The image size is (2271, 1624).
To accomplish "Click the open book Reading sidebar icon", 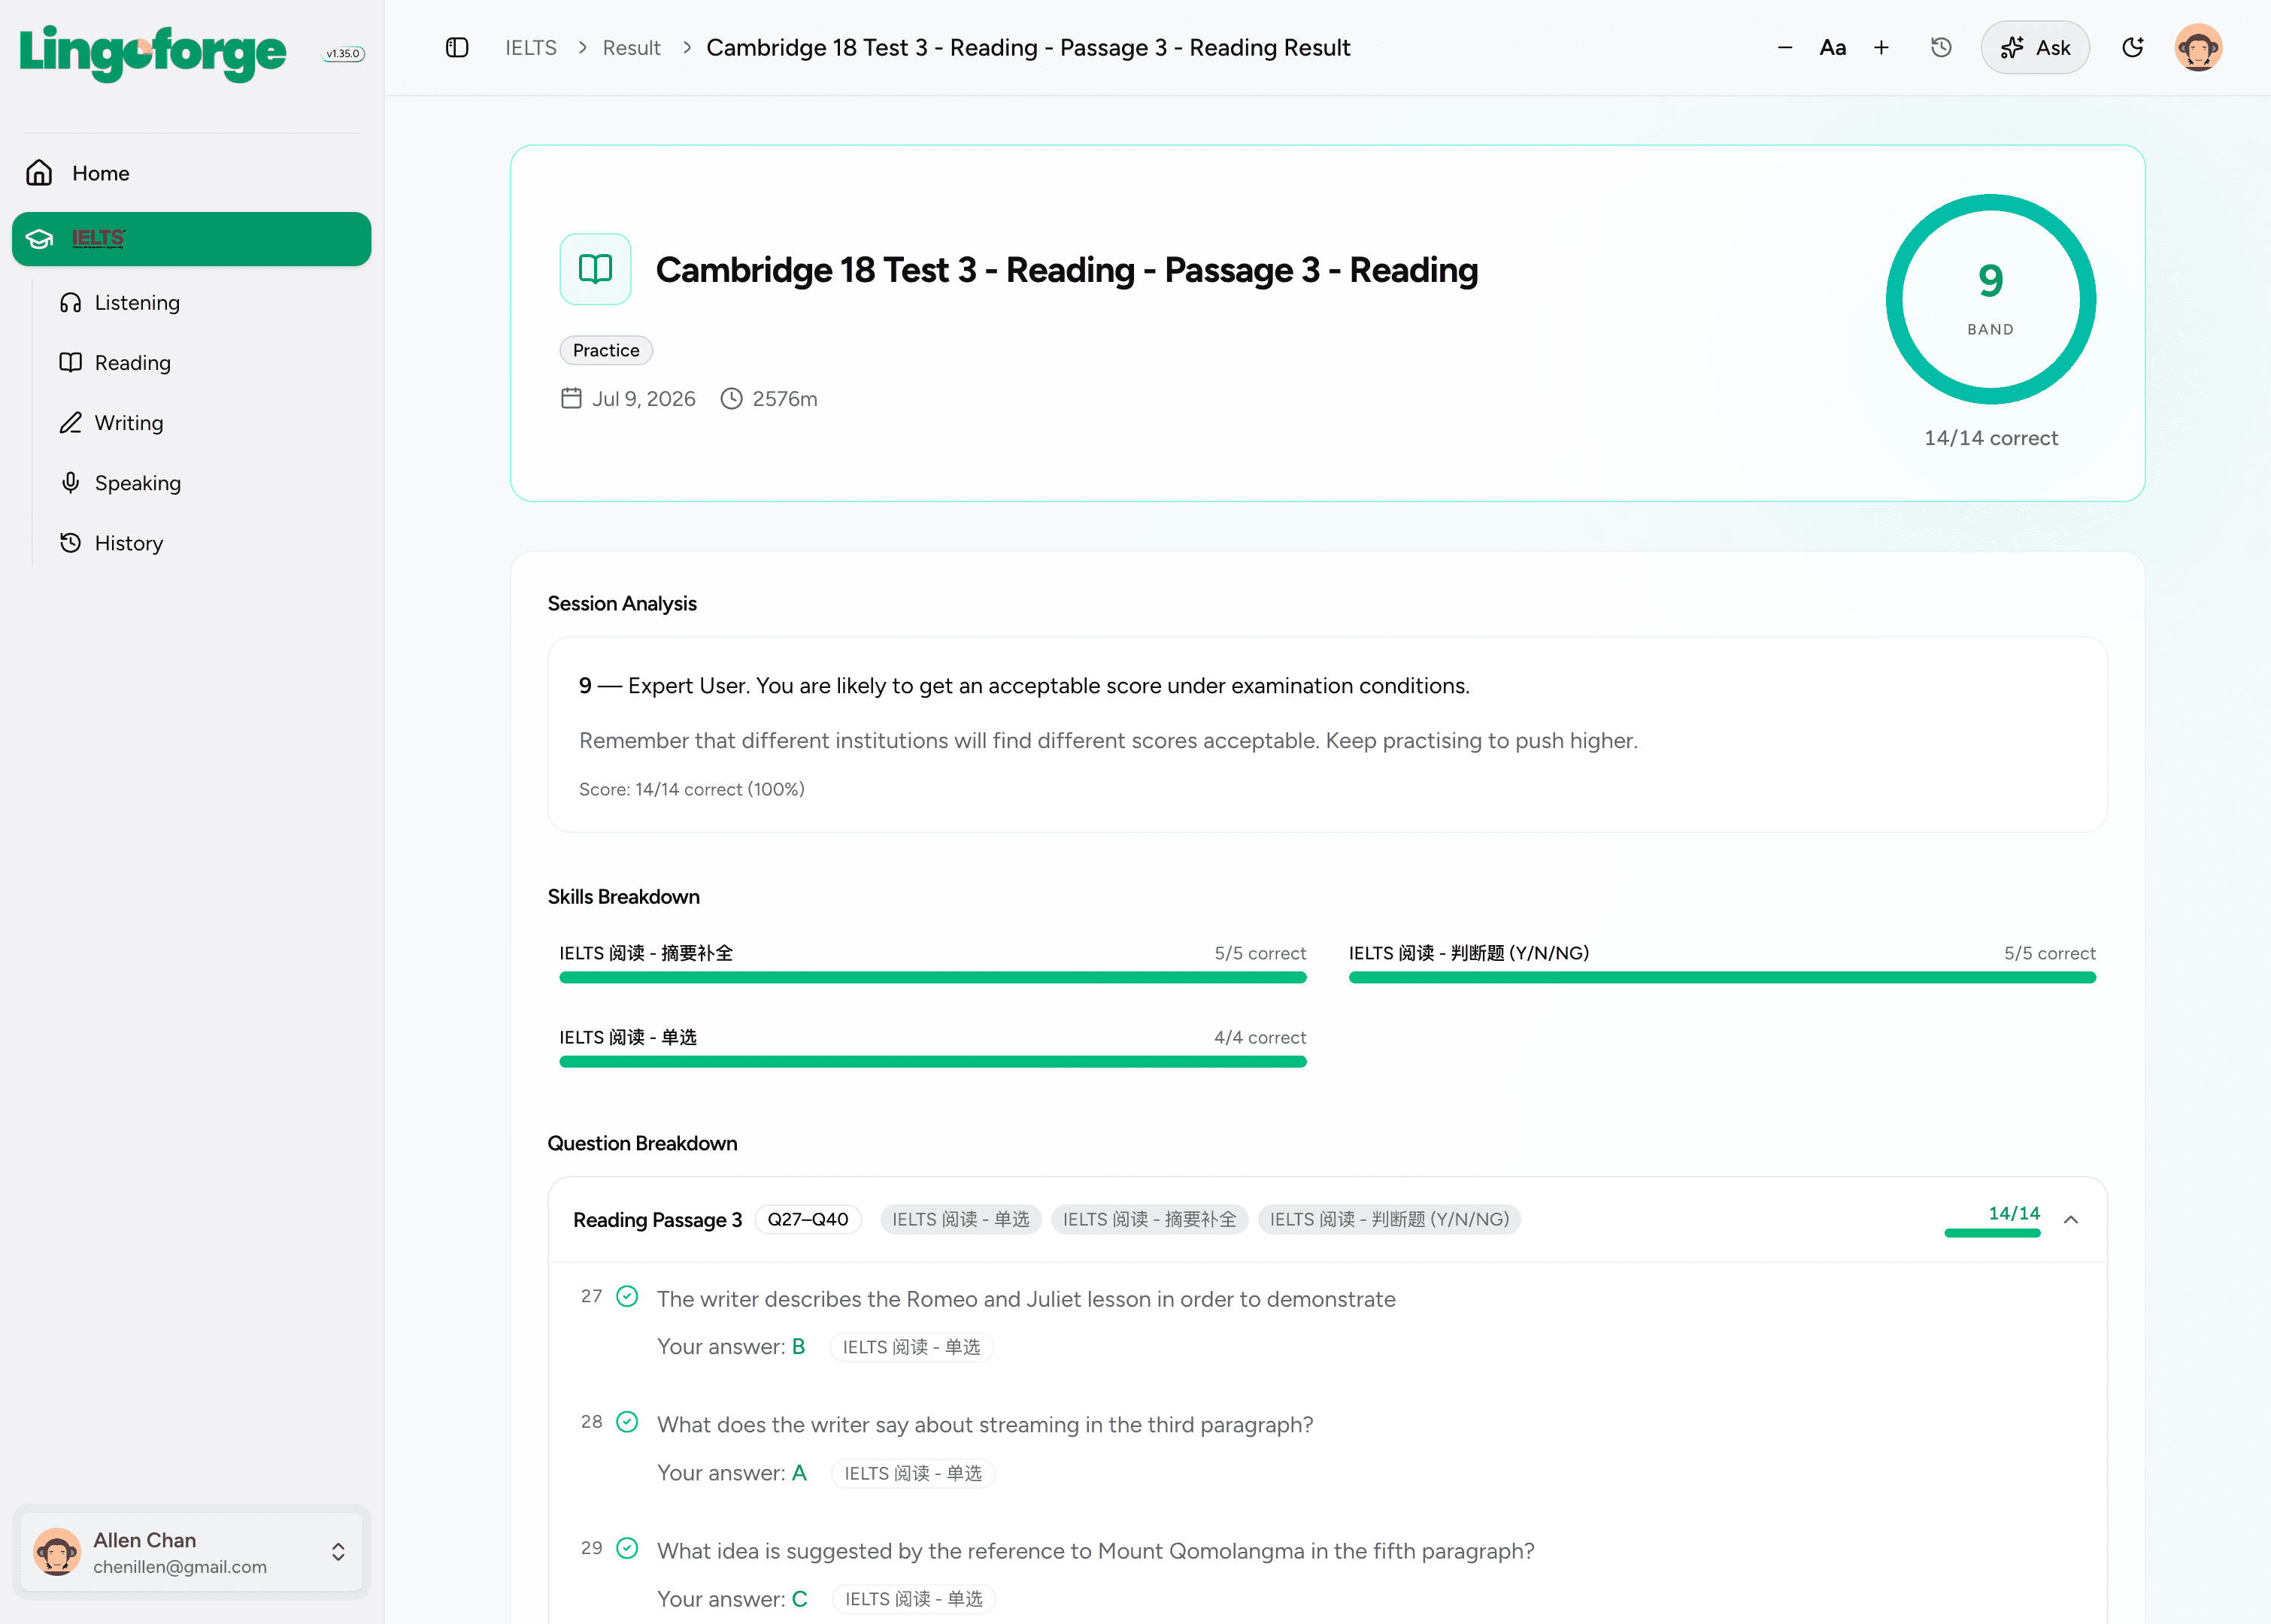I will coord(70,363).
